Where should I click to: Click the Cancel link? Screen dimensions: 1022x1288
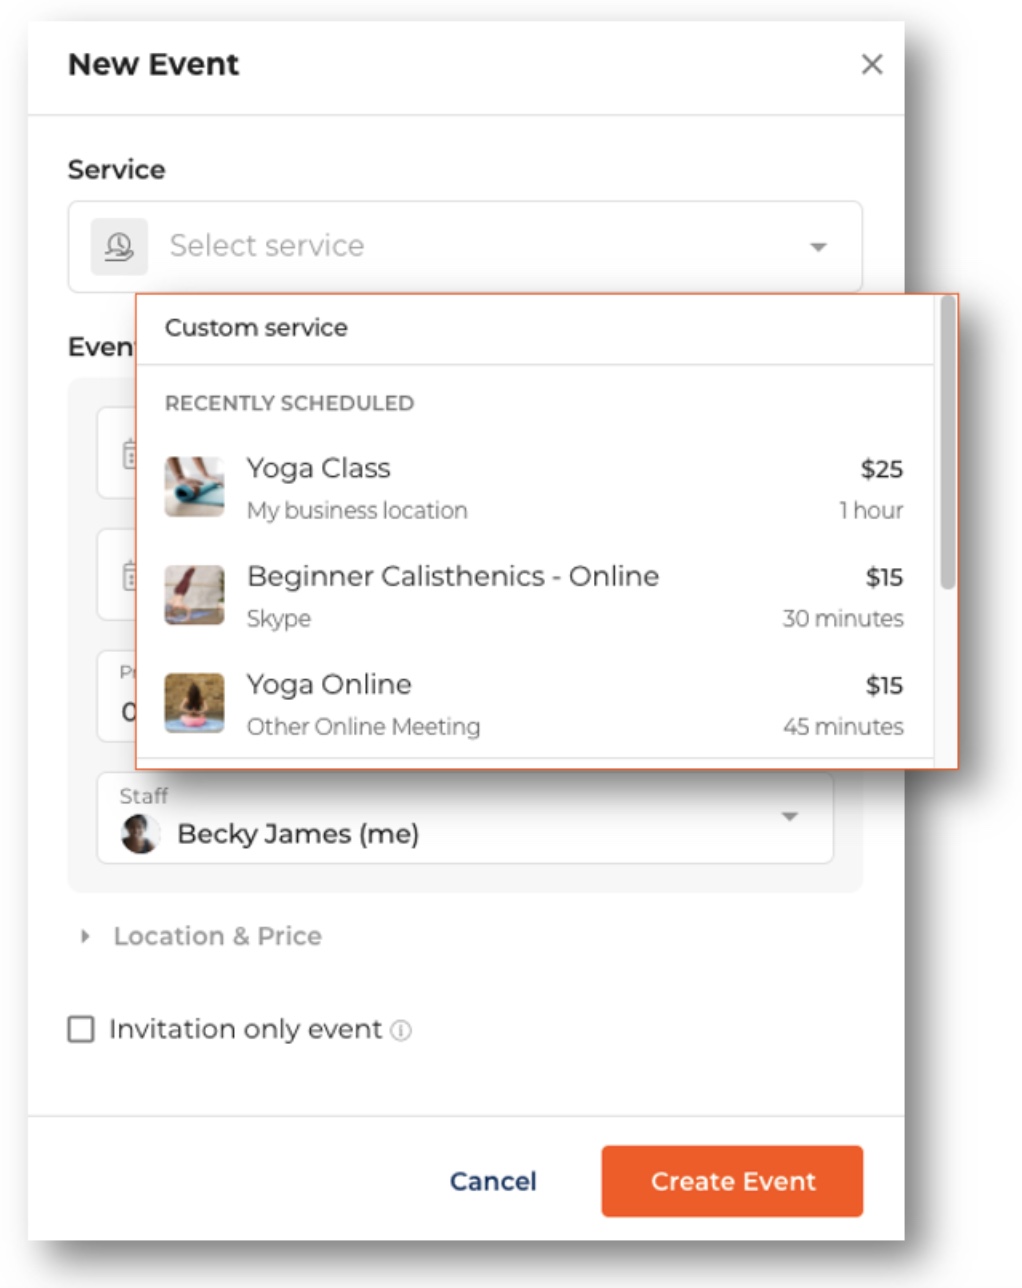tap(493, 1181)
